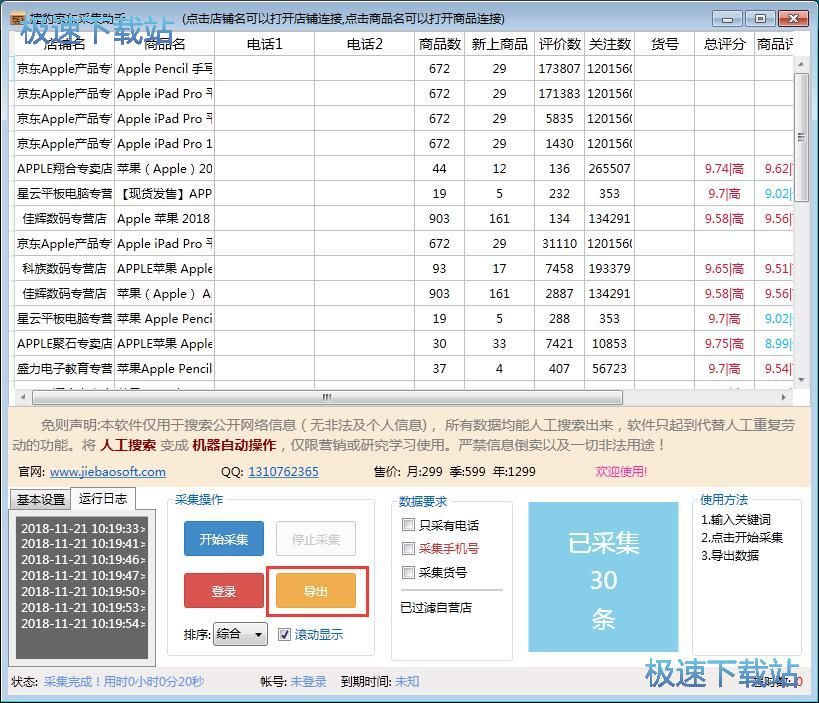The height and width of the screenshot is (703, 819).
Task: Select log entry 2018-11-21 10:19:33
Action: pos(83,528)
